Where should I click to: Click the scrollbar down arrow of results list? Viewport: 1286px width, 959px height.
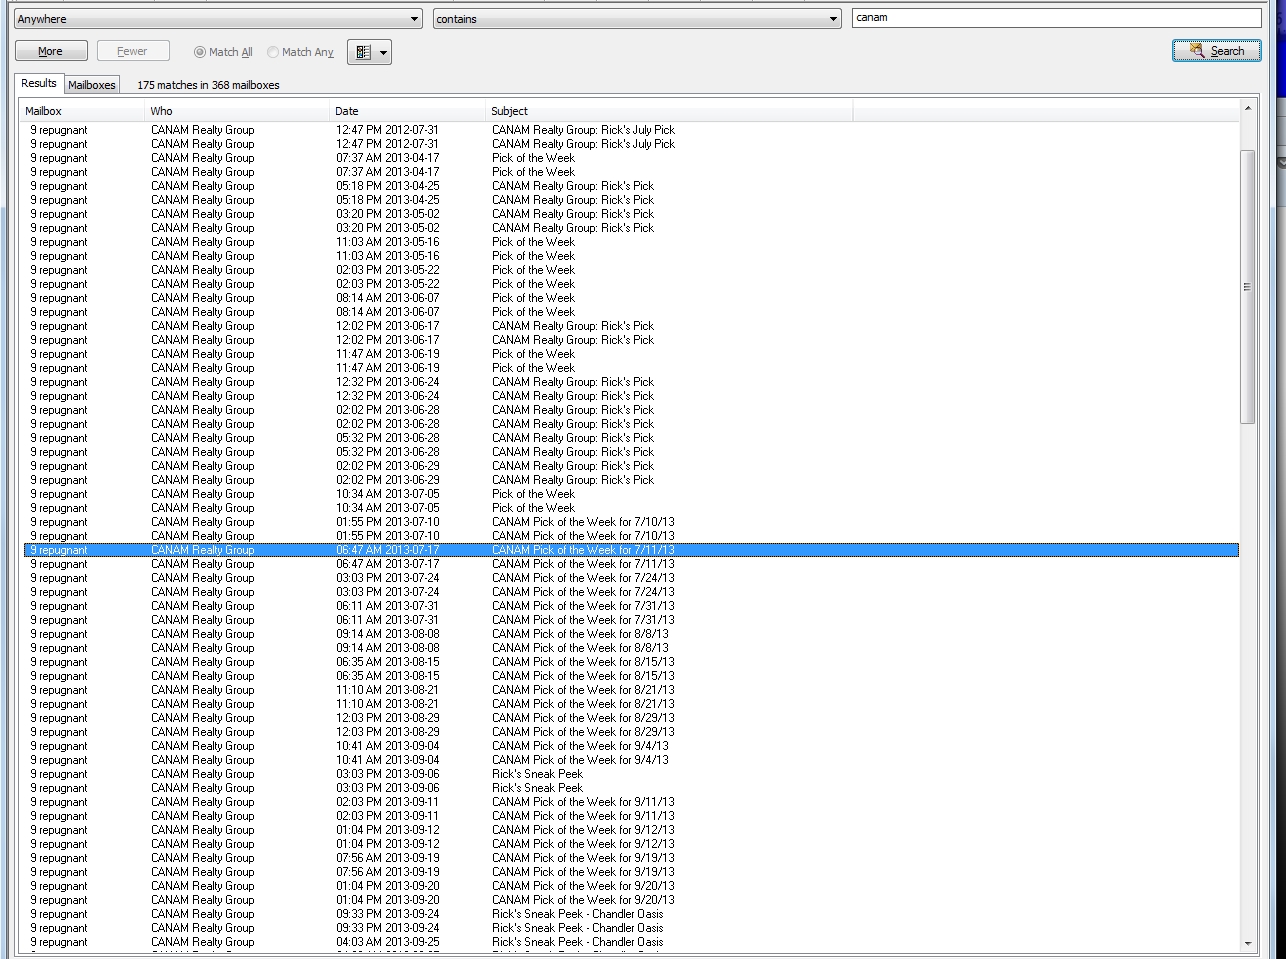[1247, 943]
